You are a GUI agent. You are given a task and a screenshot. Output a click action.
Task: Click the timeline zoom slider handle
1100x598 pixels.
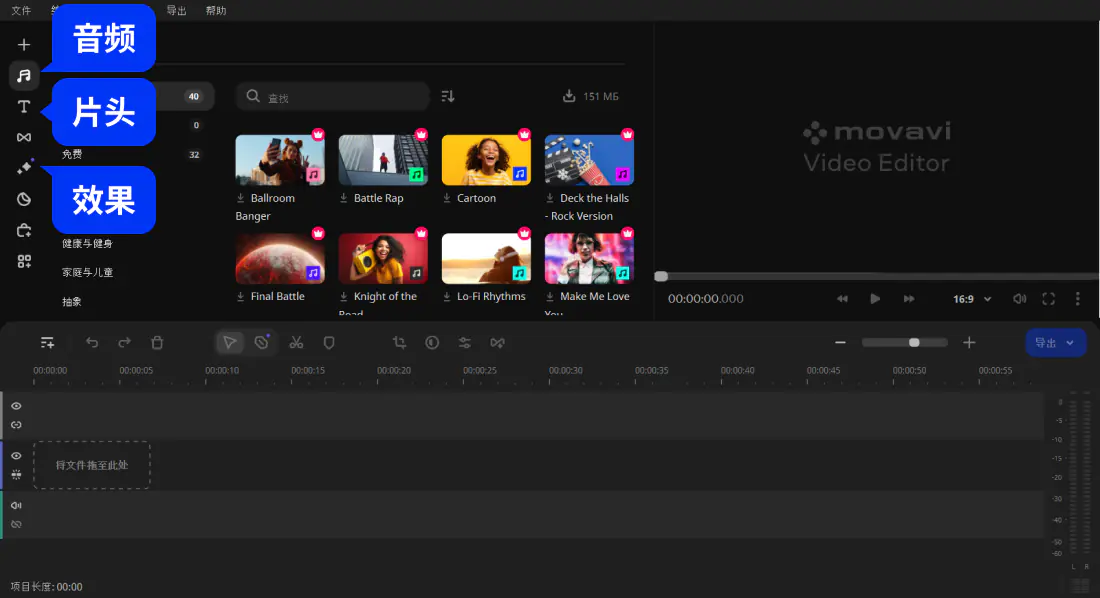coord(914,342)
